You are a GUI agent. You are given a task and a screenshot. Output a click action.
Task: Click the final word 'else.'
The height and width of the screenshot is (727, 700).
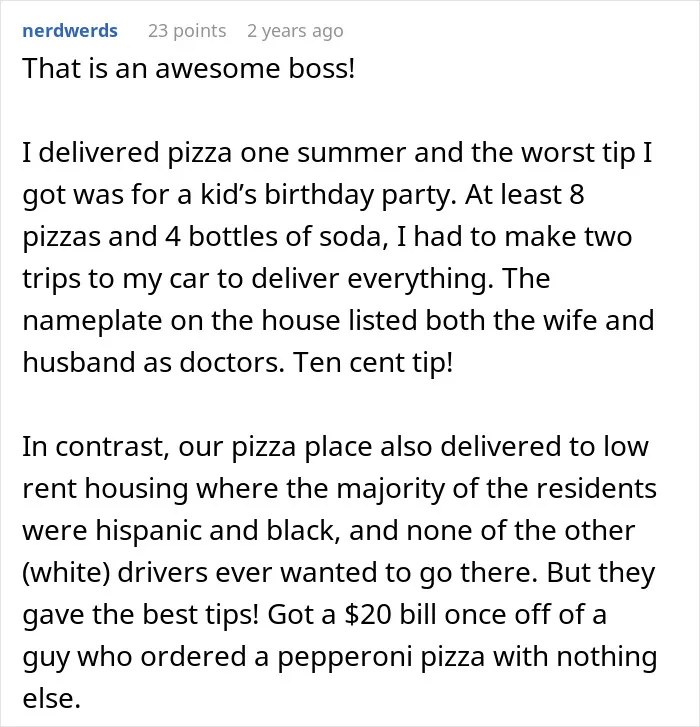tap(51, 699)
